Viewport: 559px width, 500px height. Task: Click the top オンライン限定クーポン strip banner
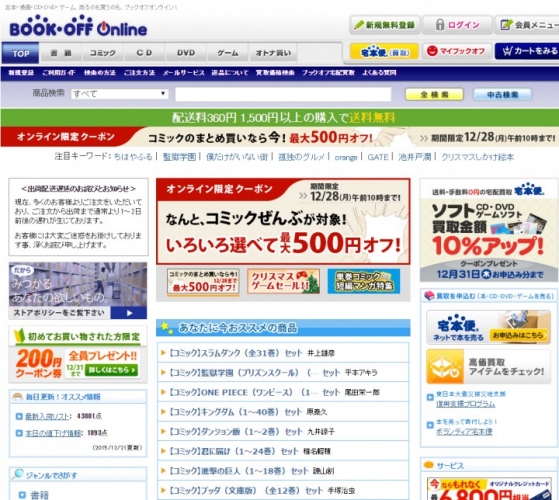(280, 137)
